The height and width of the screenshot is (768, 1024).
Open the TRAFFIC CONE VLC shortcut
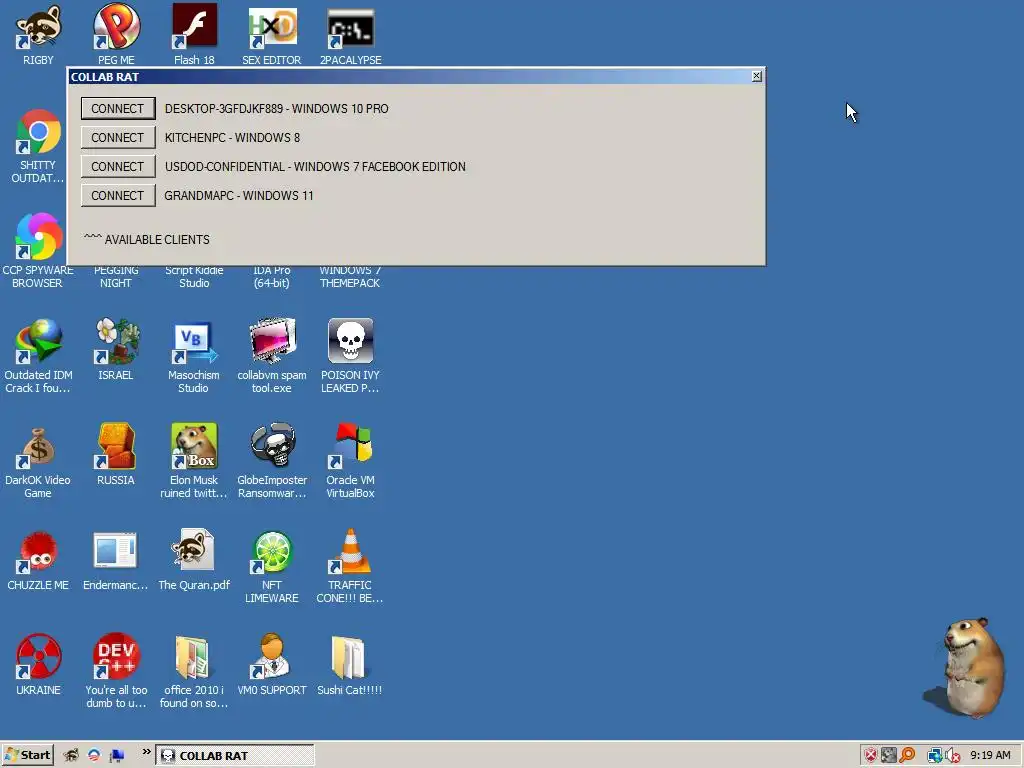(x=351, y=551)
